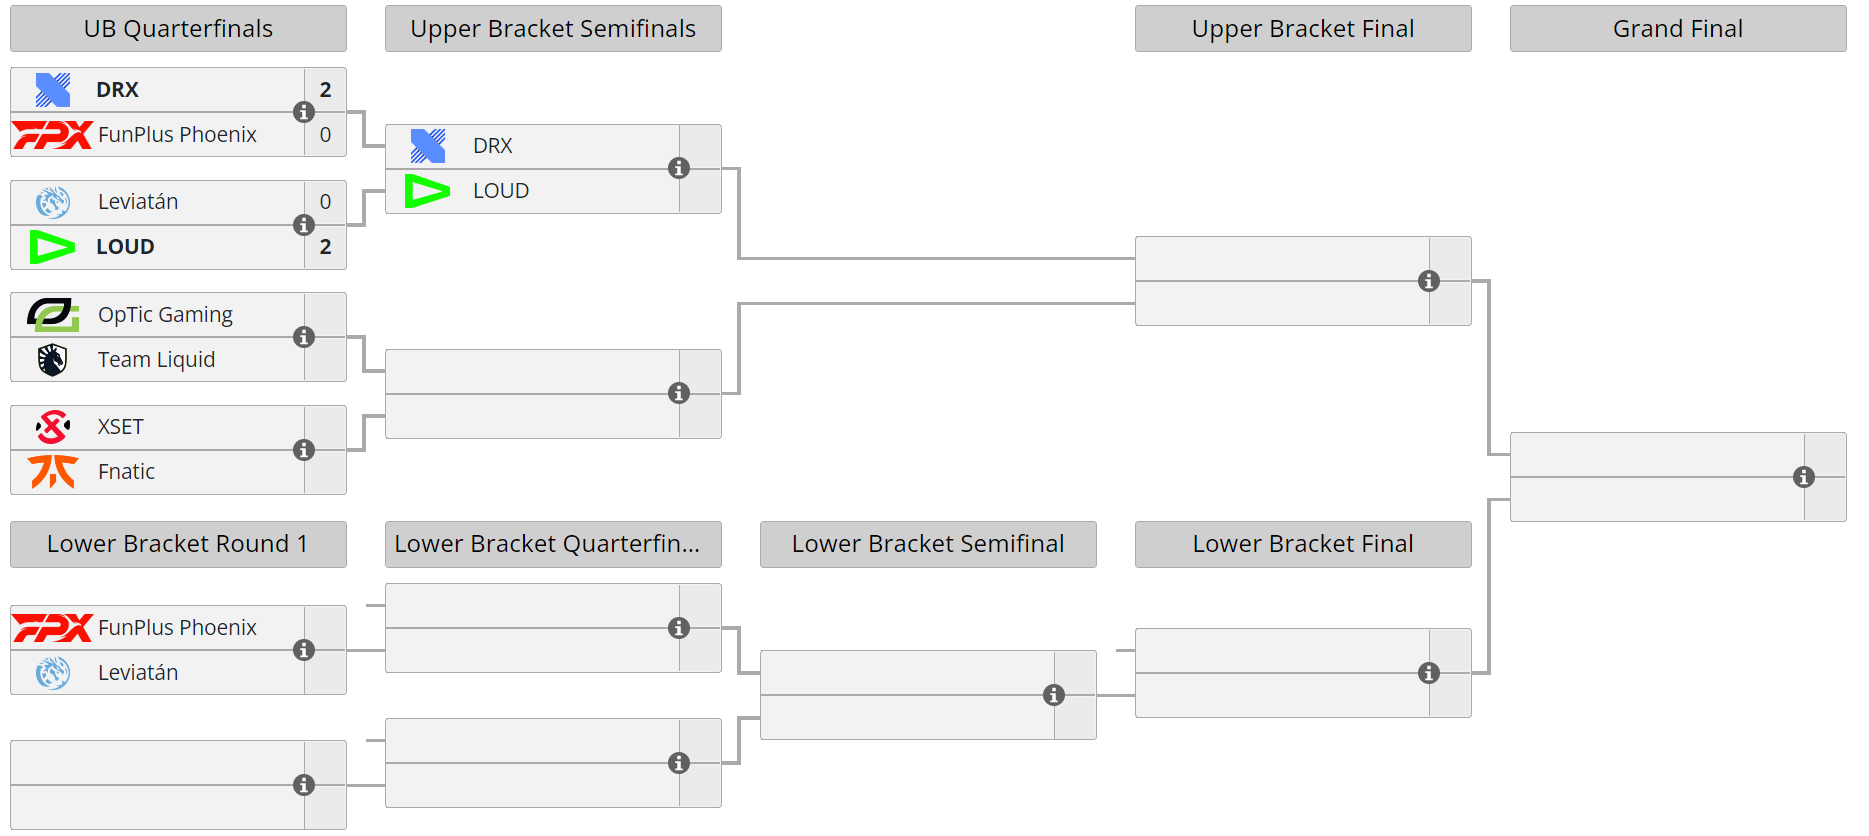Click the Fnatic logo in quarterfinals
The image size is (1869, 836).
point(53,471)
